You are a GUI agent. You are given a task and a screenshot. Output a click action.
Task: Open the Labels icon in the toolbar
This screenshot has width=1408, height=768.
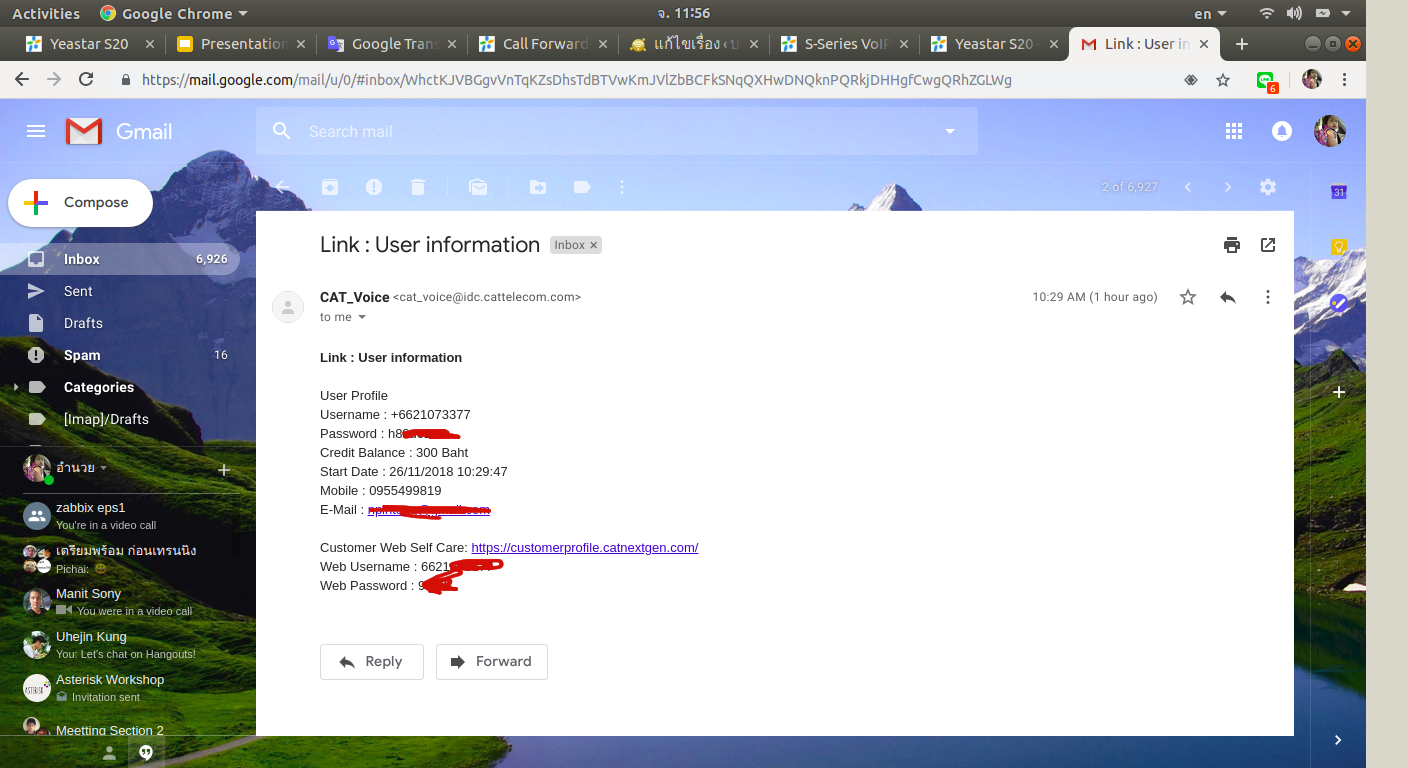(582, 187)
